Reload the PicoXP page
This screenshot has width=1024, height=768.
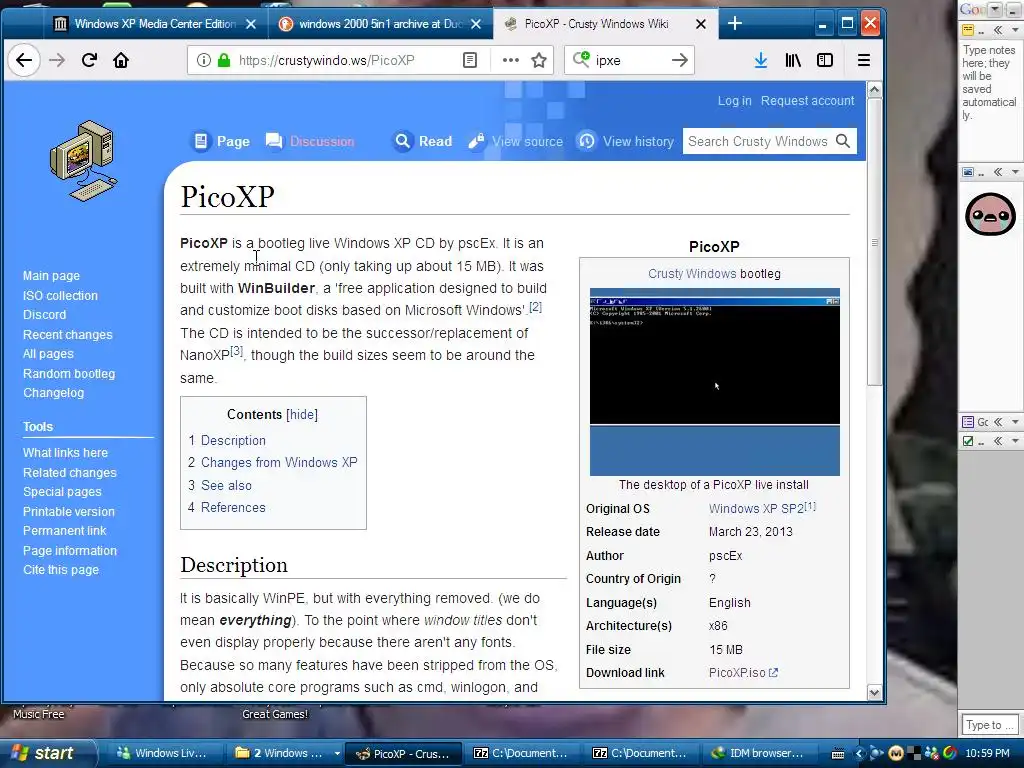[x=89, y=60]
